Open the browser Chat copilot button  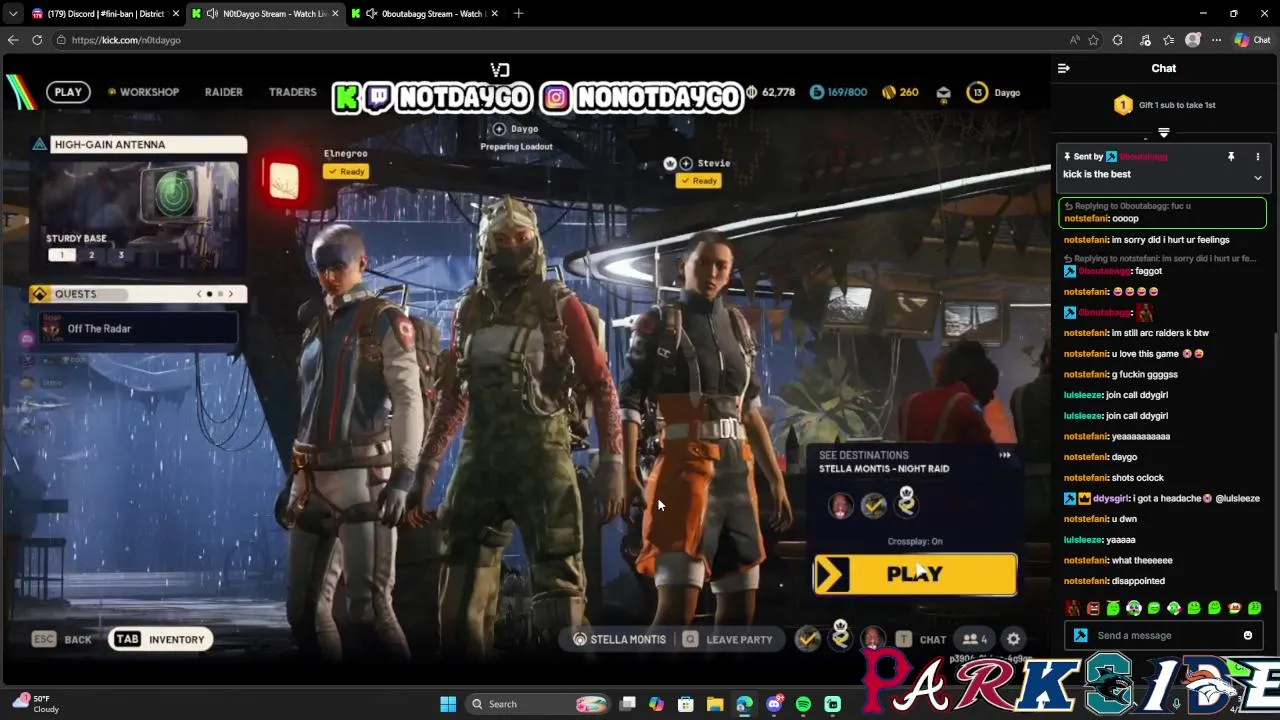1252,40
